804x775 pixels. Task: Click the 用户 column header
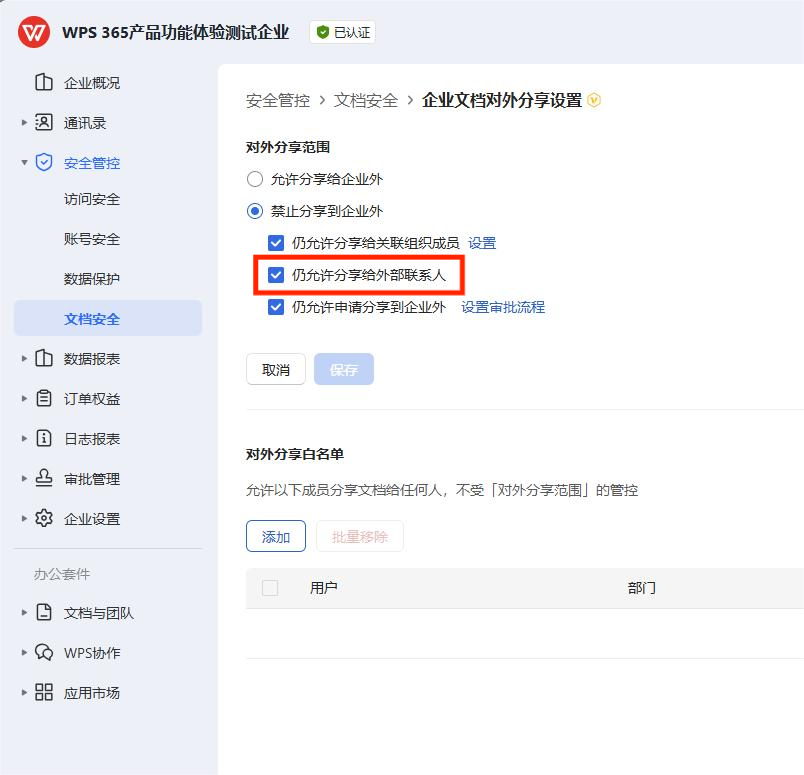pyautogui.click(x=324, y=588)
